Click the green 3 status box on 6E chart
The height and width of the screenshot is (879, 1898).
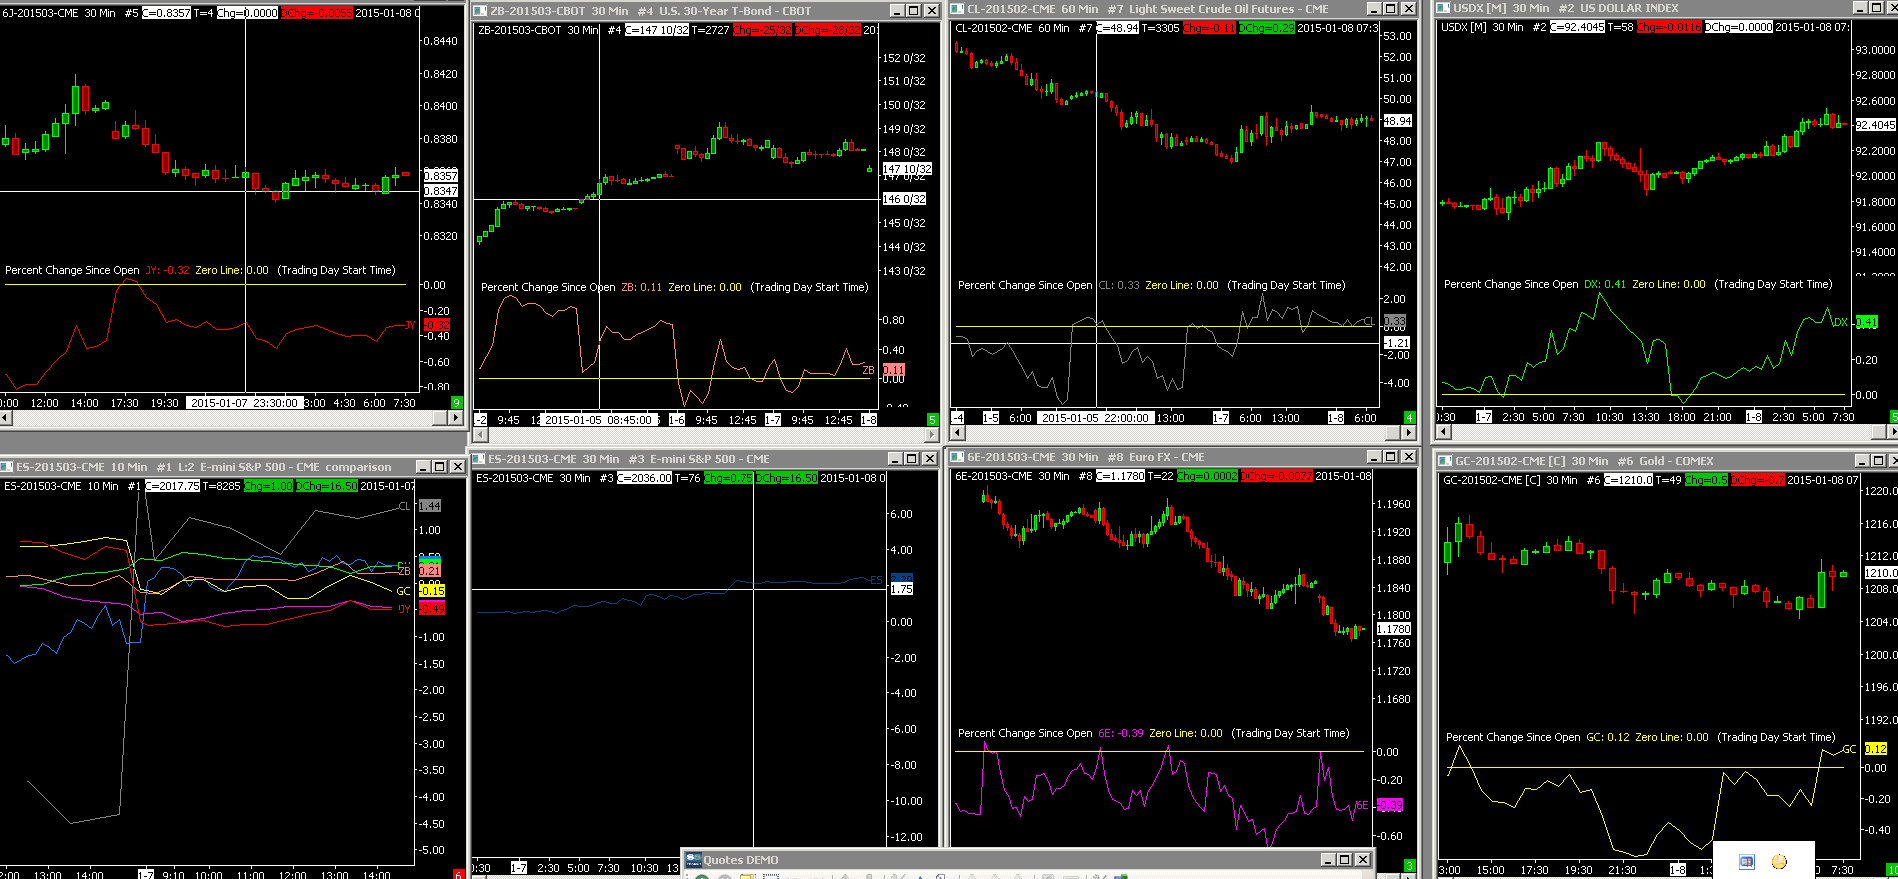(1410, 866)
